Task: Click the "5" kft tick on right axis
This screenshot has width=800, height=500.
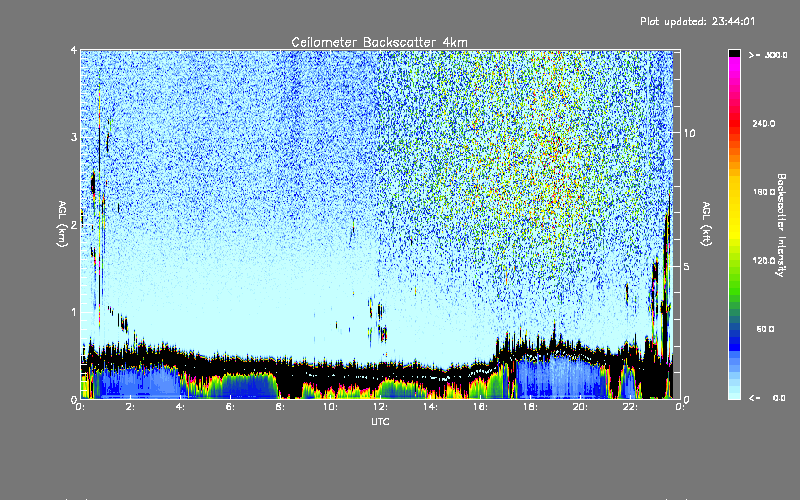Action: (687, 266)
